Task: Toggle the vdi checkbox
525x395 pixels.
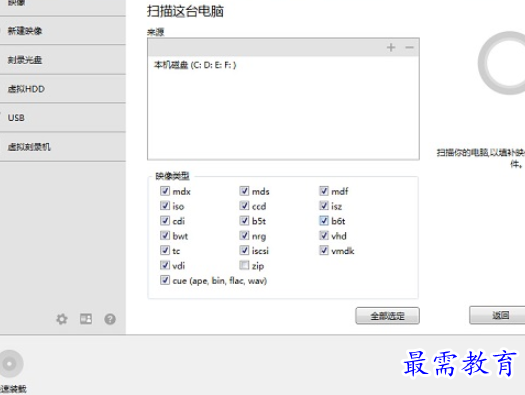Action: [x=165, y=265]
